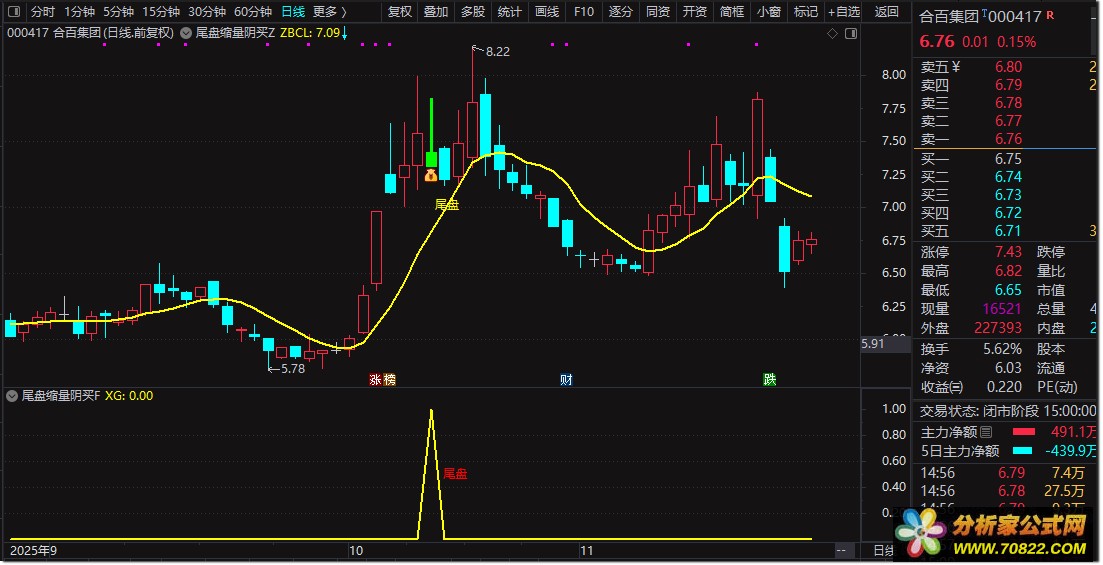Screen dimensions: 1103x565
Task: Expand the 尾盘缩量阴买F indicator dropdown
Action: (x=11, y=396)
